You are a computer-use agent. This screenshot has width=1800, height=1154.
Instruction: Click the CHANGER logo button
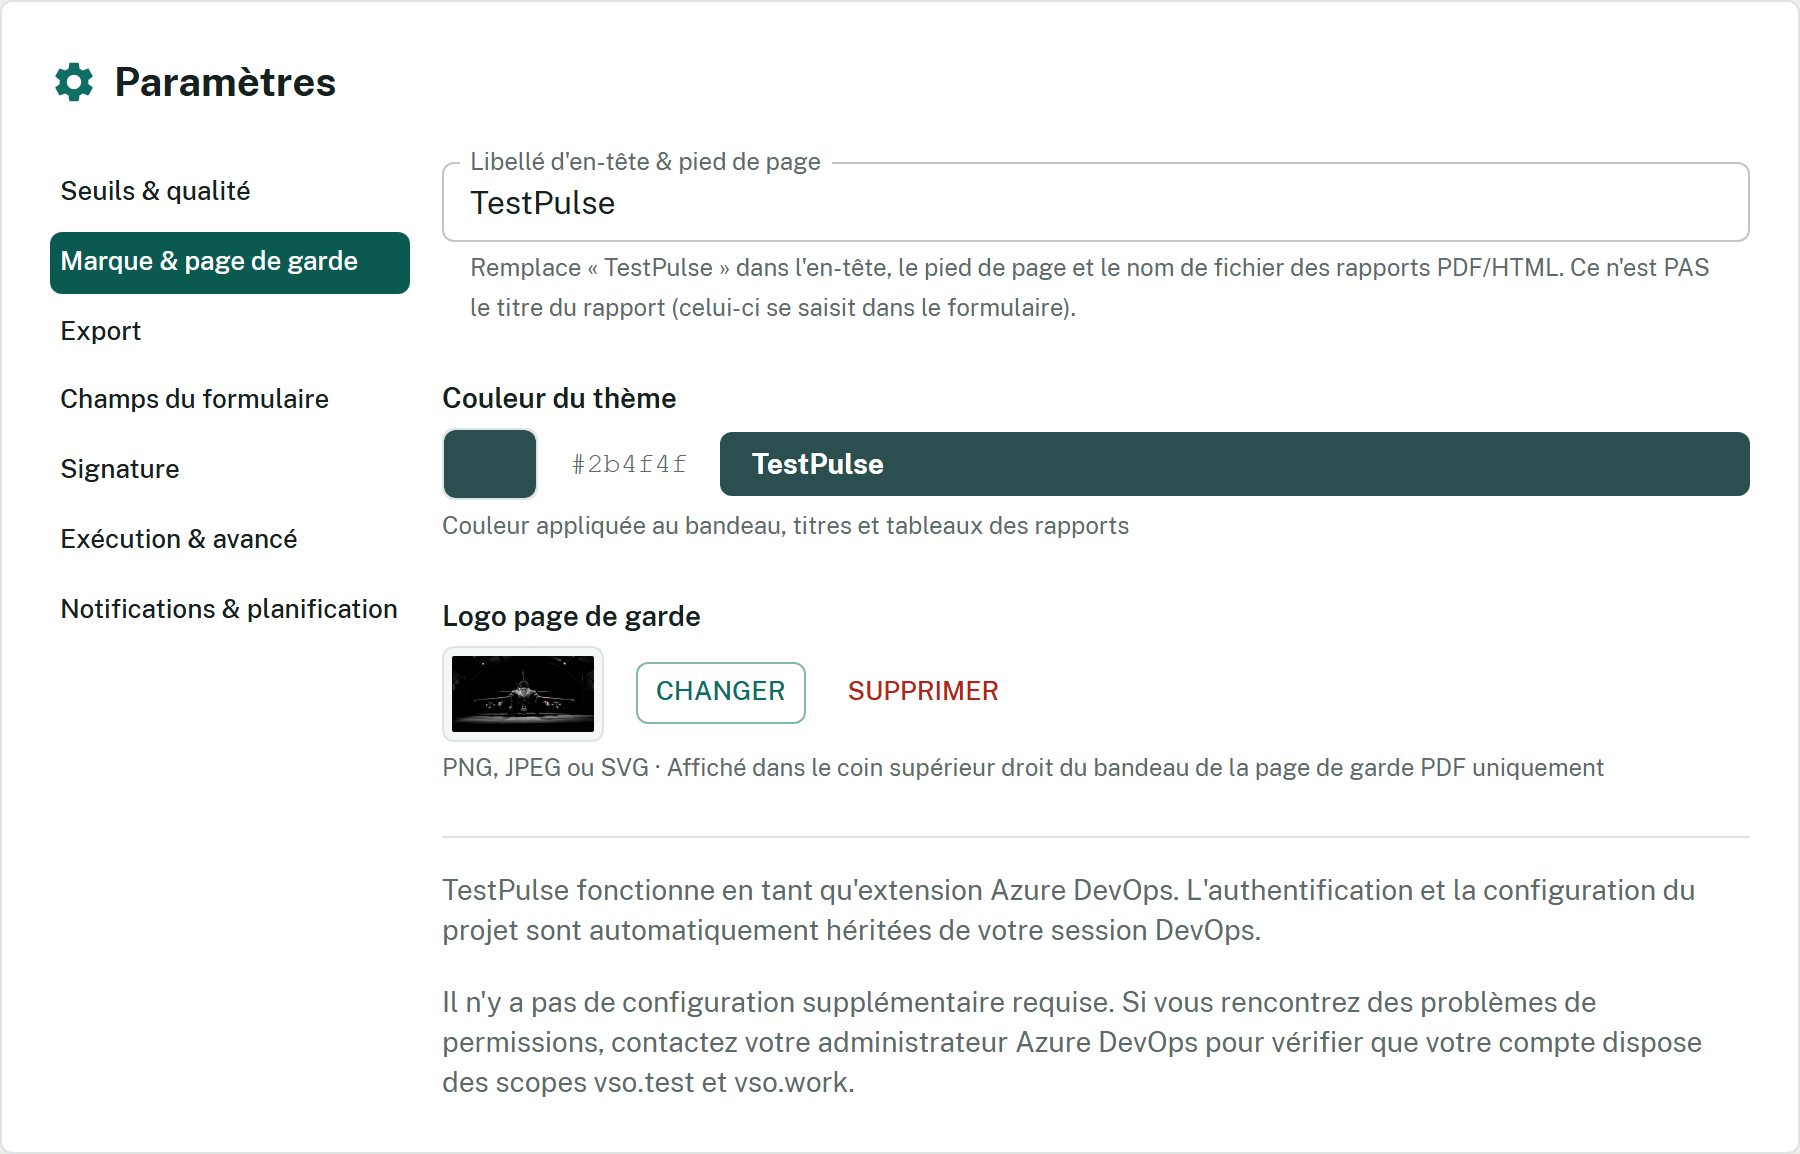[721, 692]
